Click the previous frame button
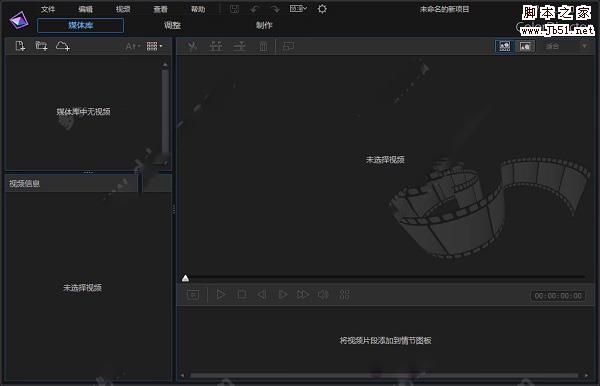 click(262, 295)
